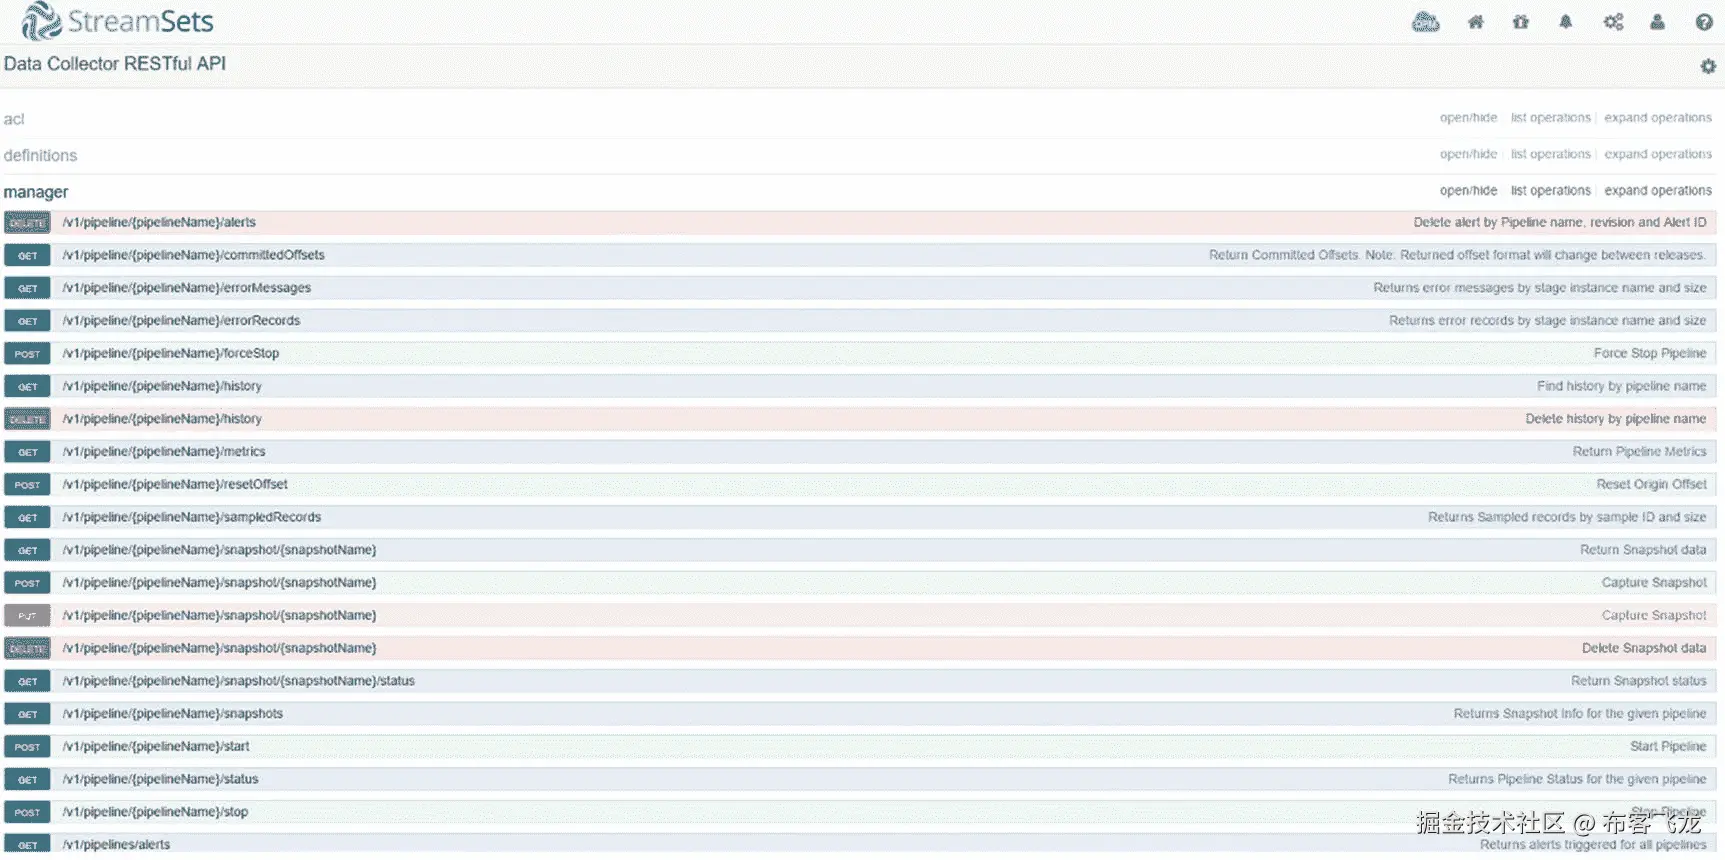Collapse the manager API section

click(x=36, y=192)
